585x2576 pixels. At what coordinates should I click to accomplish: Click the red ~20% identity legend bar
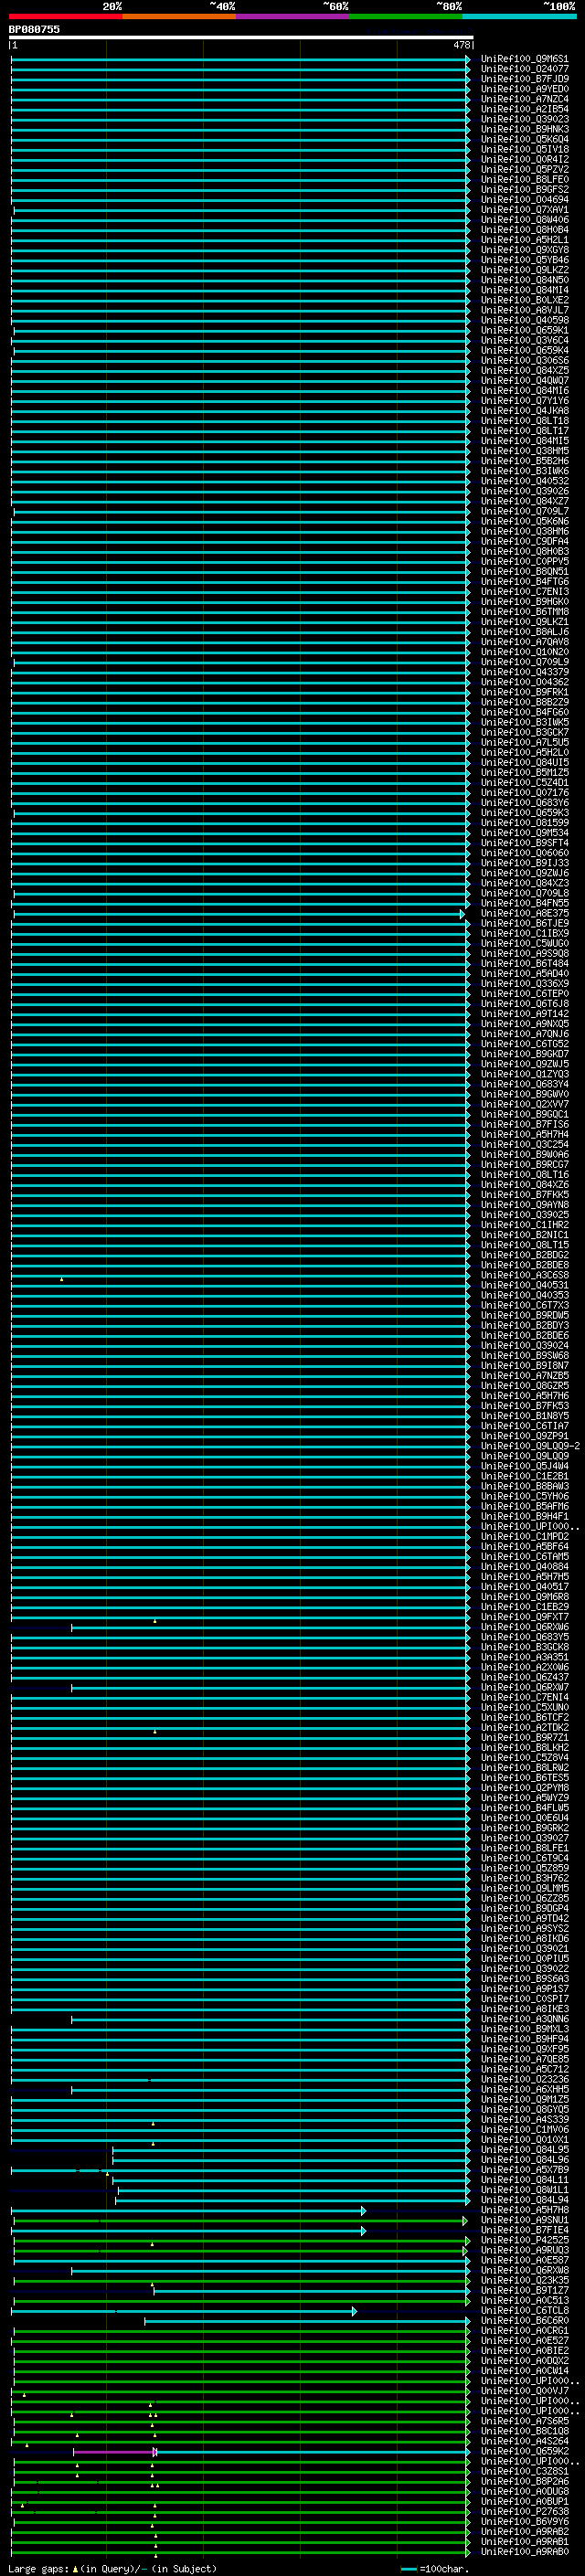tap(65, 16)
